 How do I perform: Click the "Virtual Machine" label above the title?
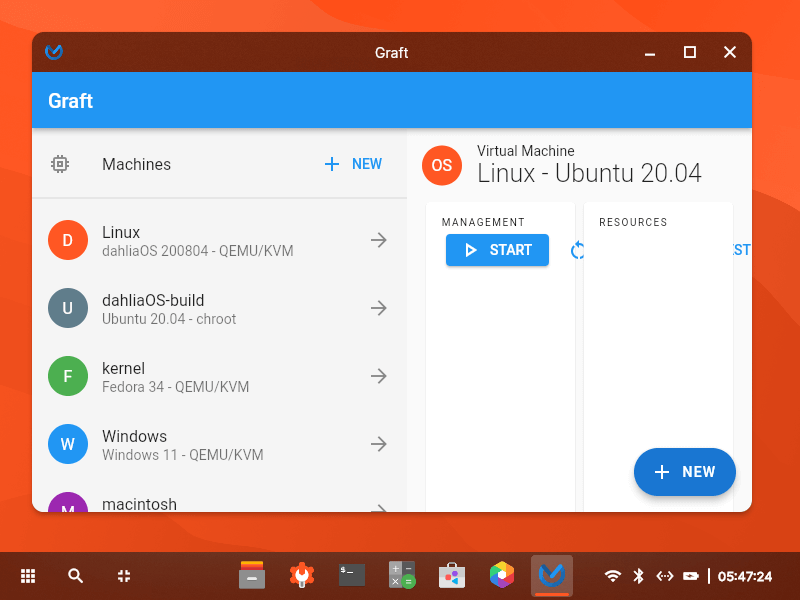click(x=526, y=151)
